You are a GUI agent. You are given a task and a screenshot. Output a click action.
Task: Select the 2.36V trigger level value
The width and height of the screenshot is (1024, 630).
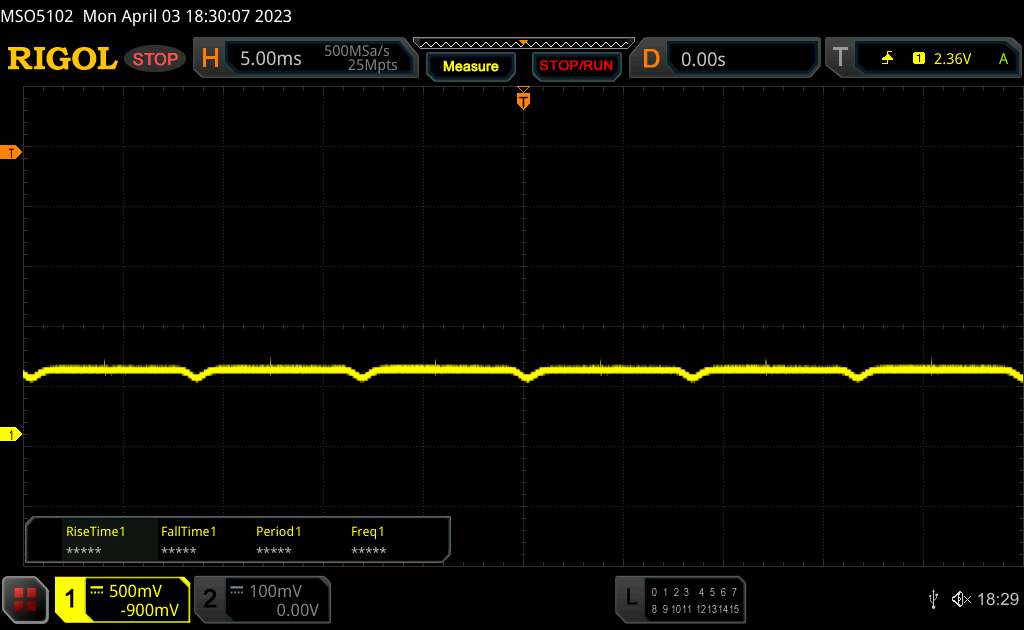coord(952,59)
